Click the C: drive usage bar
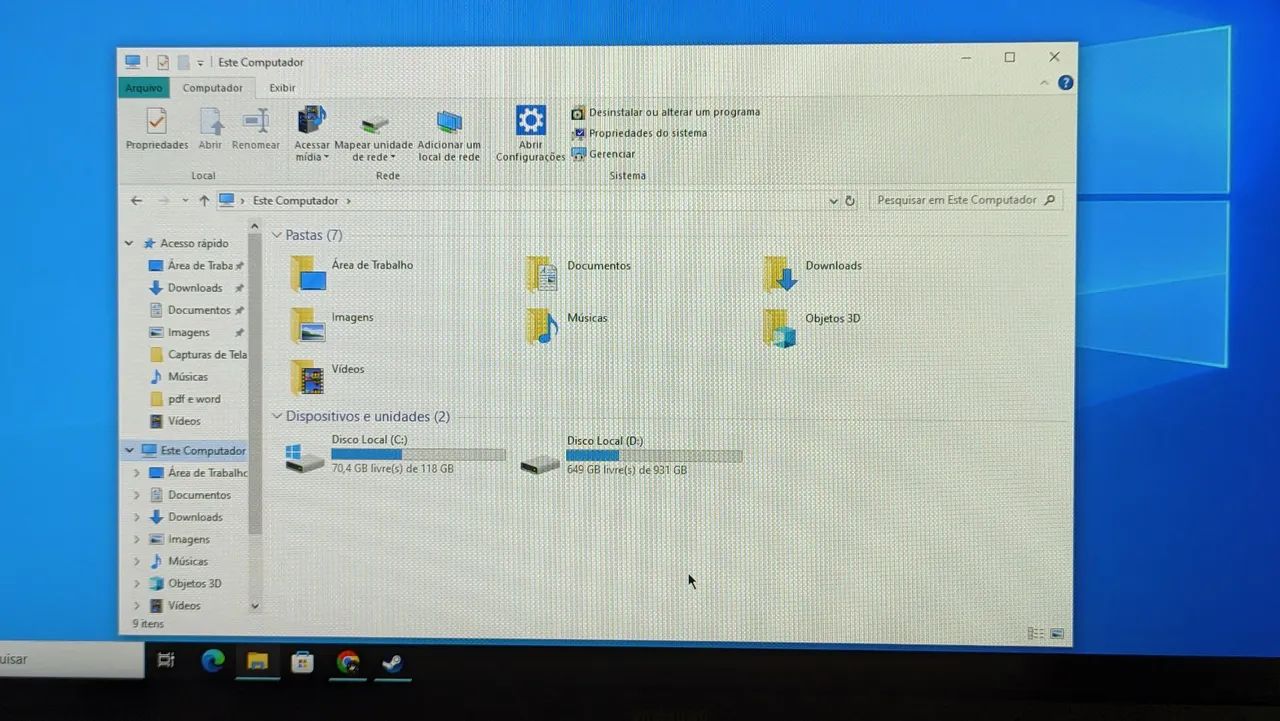 click(x=418, y=454)
